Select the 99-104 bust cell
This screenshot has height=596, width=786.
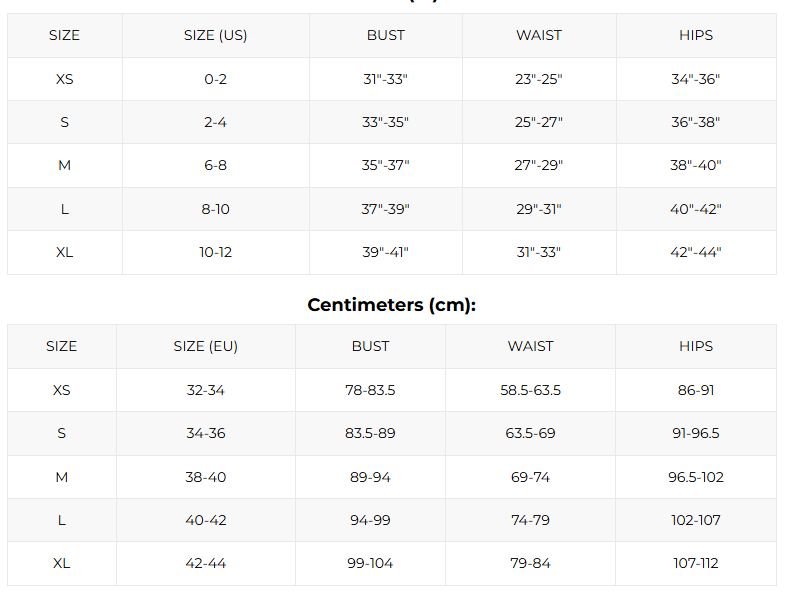click(x=370, y=563)
